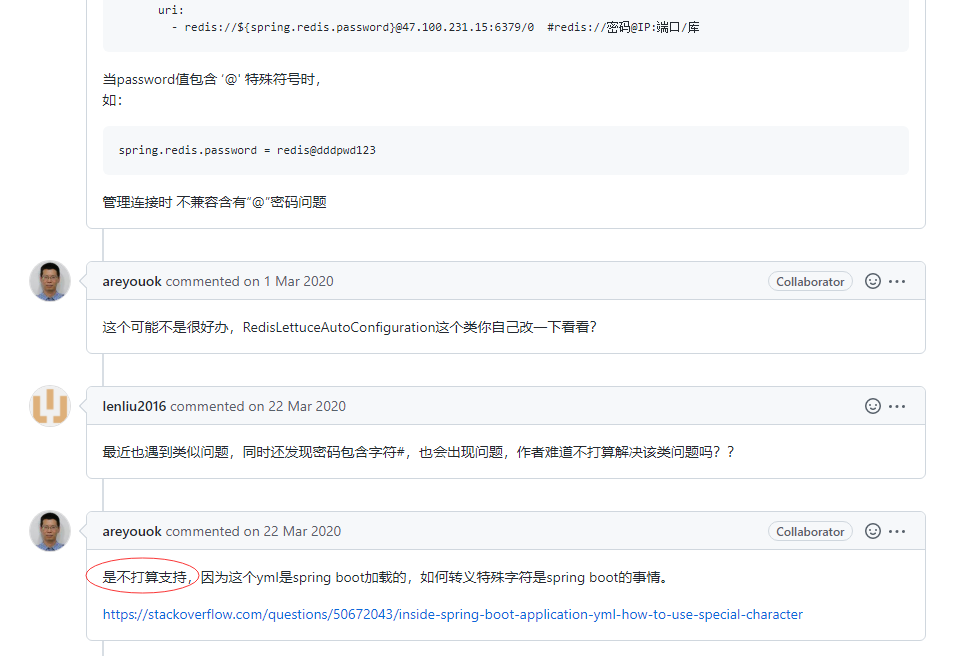Add a reaction to areyouok's 1 Mar comment
This screenshot has width=955, height=656.
(x=871, y=281)
